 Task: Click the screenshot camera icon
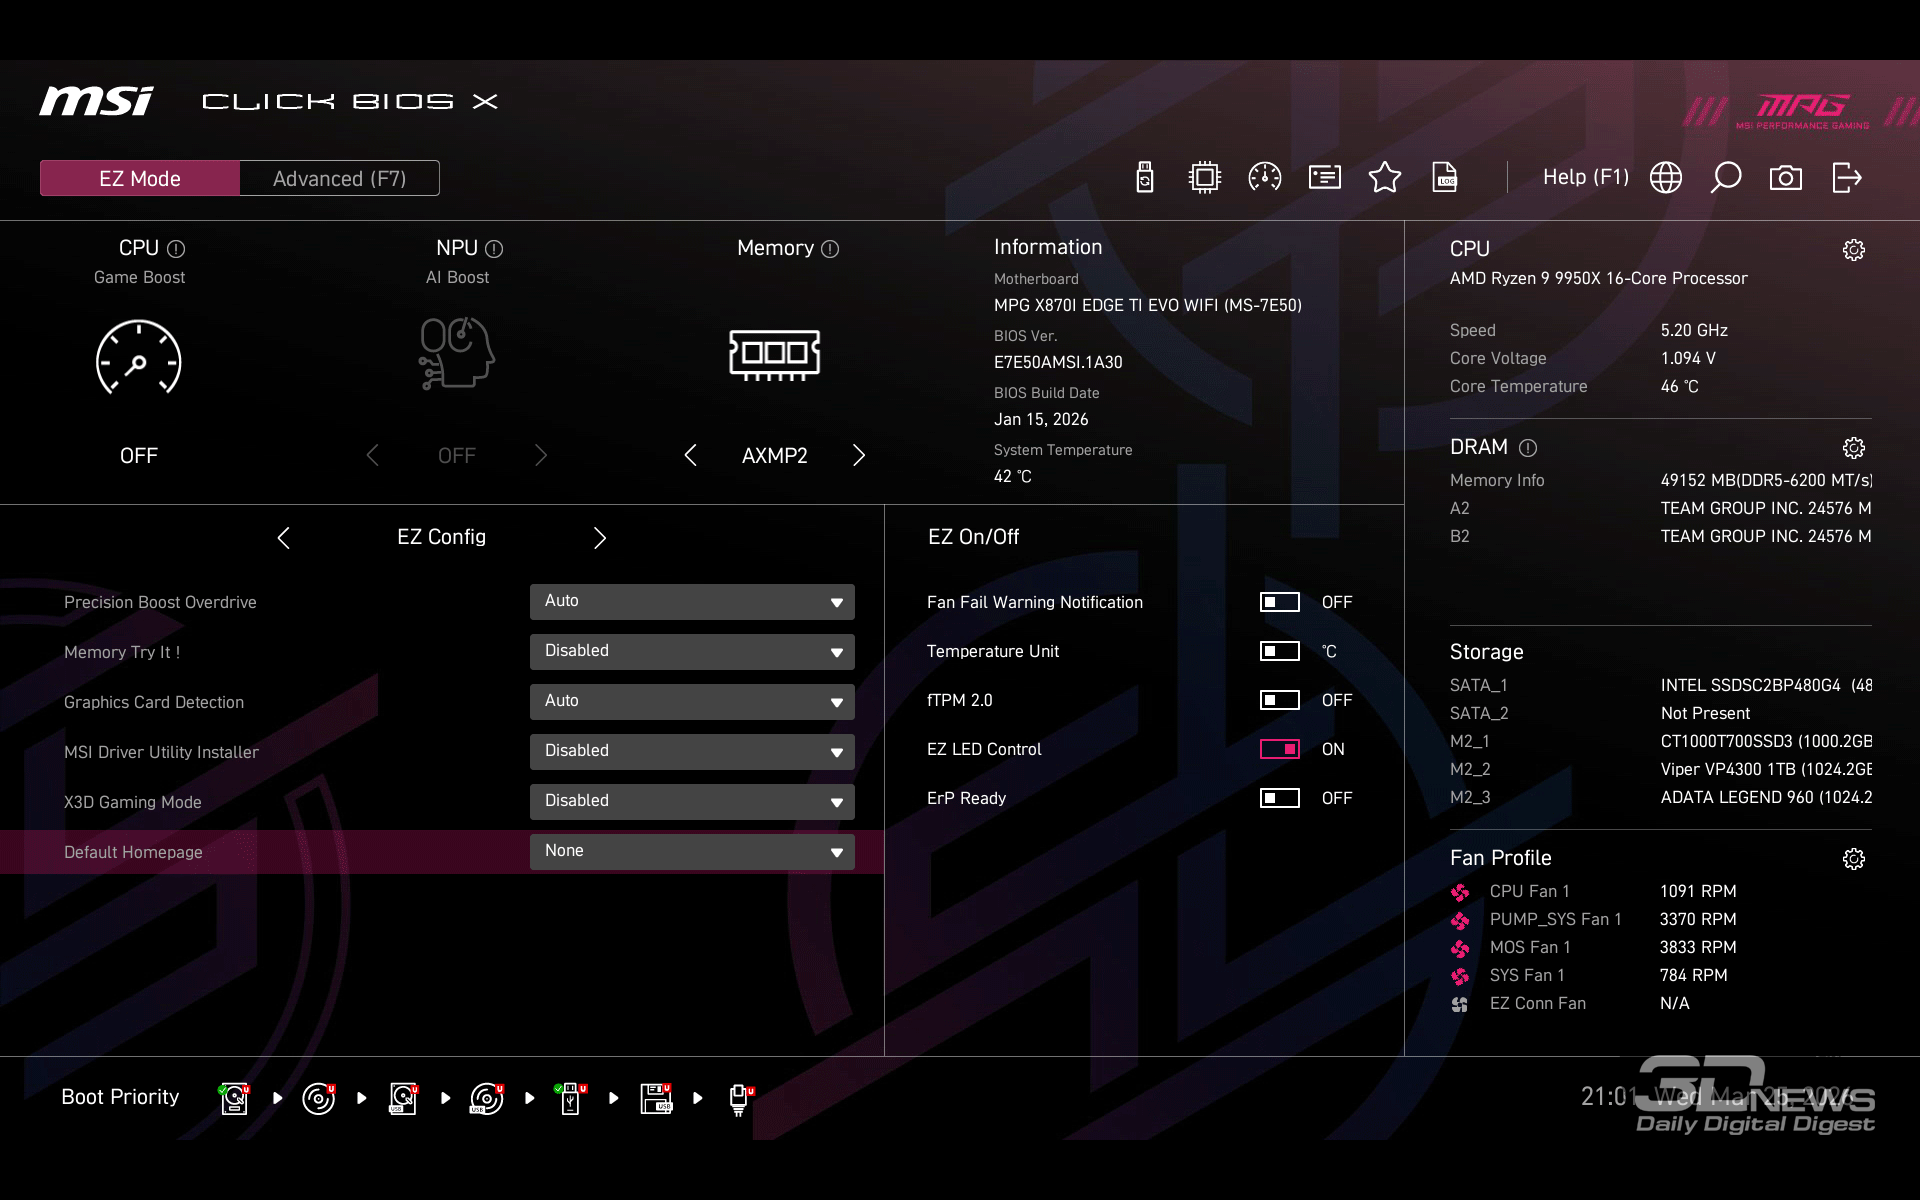1785,178
